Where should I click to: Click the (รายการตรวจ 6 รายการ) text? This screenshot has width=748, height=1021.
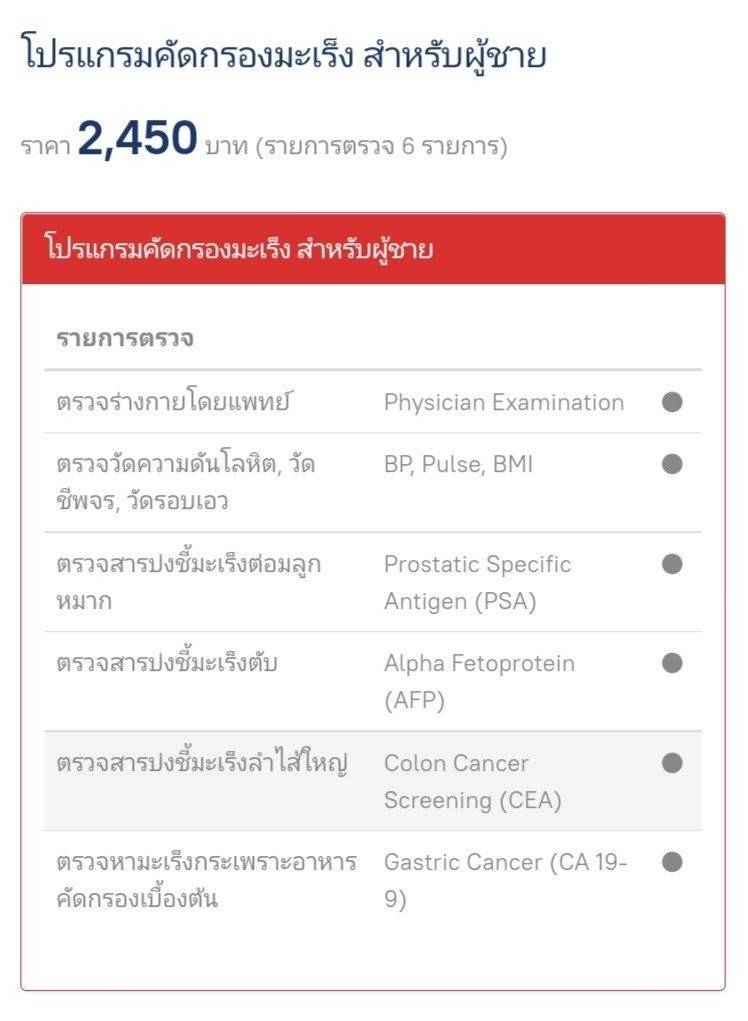(381, 147)
